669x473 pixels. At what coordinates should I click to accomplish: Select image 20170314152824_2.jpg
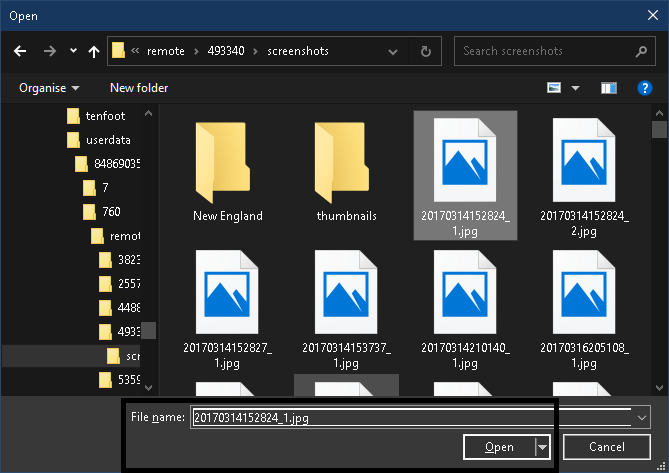point(584,177)
